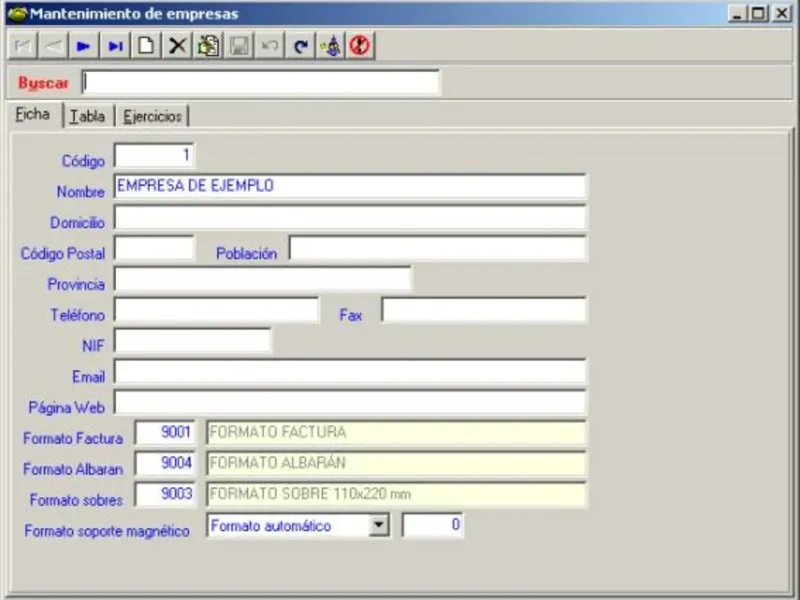Click the copy/paste clipboard icon

click(208, 46)
